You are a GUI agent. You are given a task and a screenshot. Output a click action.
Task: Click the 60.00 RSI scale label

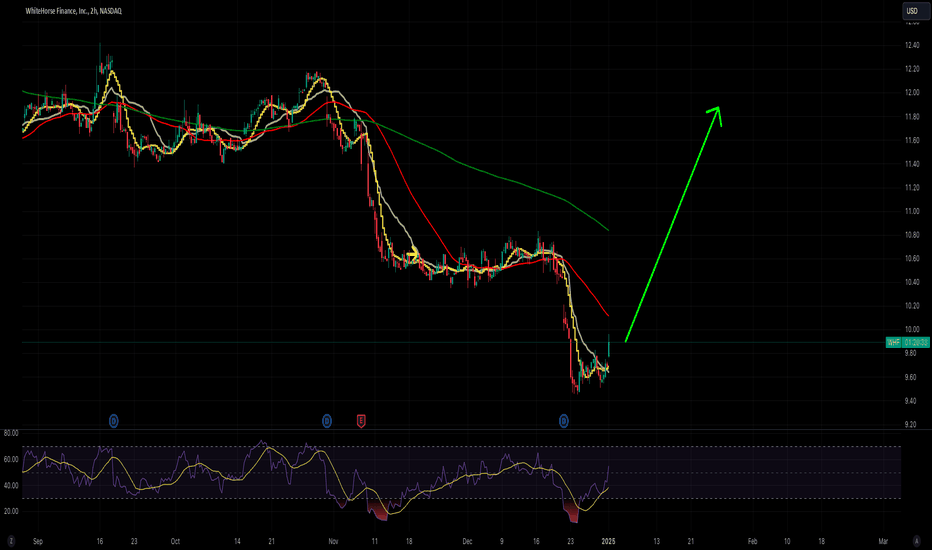pyautogui.click(x=11, y=460)
